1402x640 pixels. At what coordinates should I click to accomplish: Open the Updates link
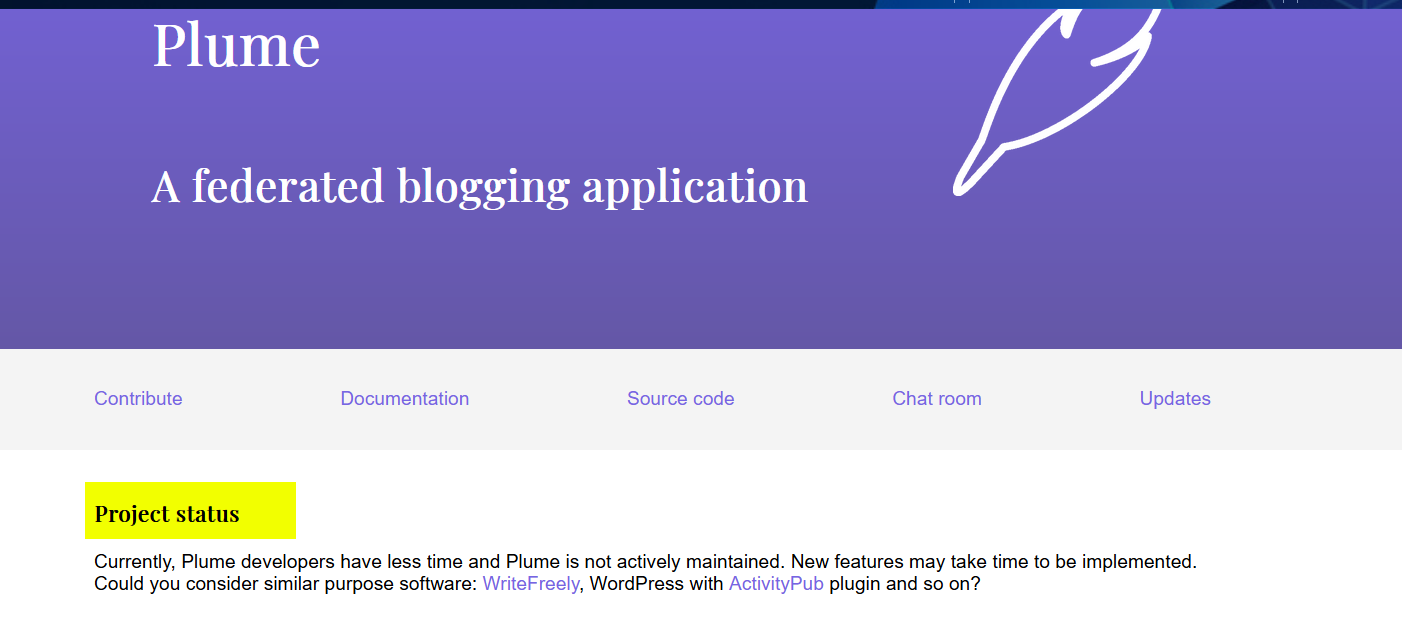(x=1175, y=398)
